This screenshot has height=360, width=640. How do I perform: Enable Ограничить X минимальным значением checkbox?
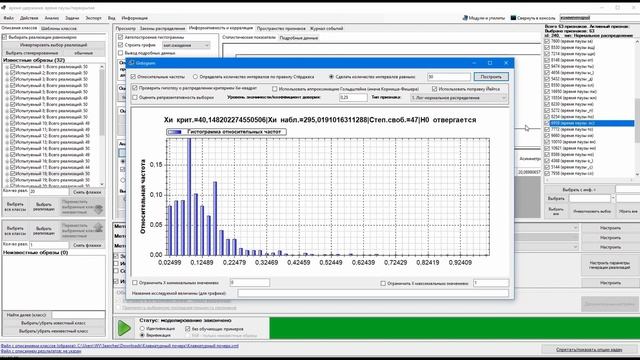[135, 282]
